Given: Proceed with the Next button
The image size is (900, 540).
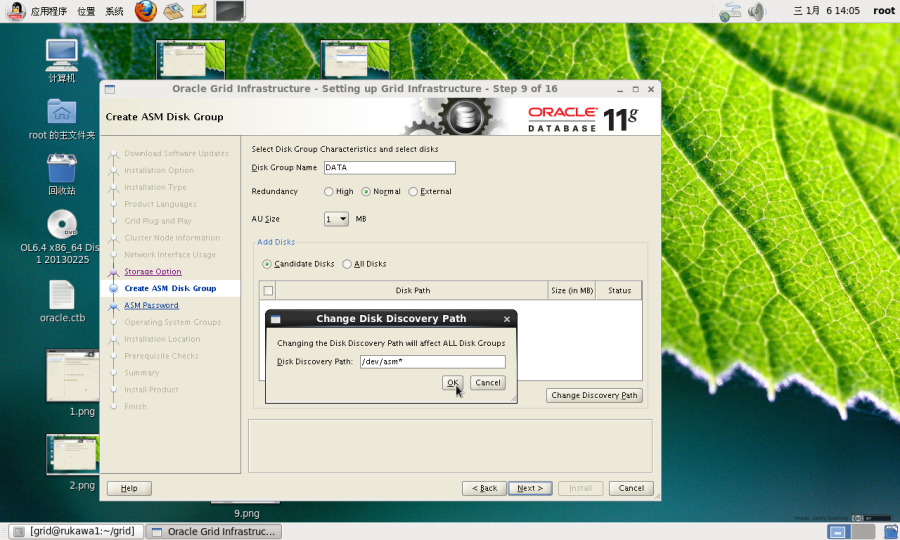Looking at the screenshot, I should (530, 488).
